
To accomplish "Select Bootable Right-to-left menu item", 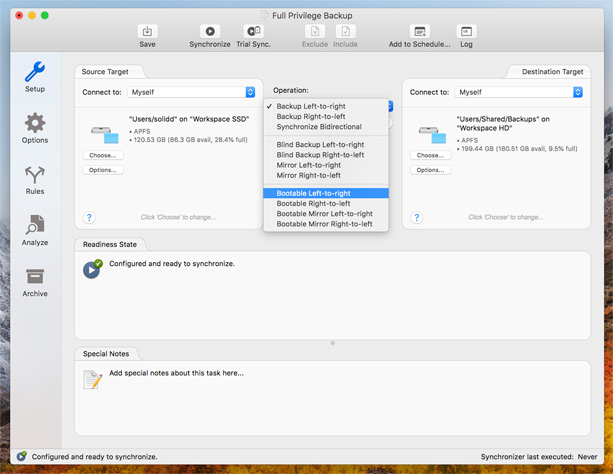I will (x=326, y=203).
